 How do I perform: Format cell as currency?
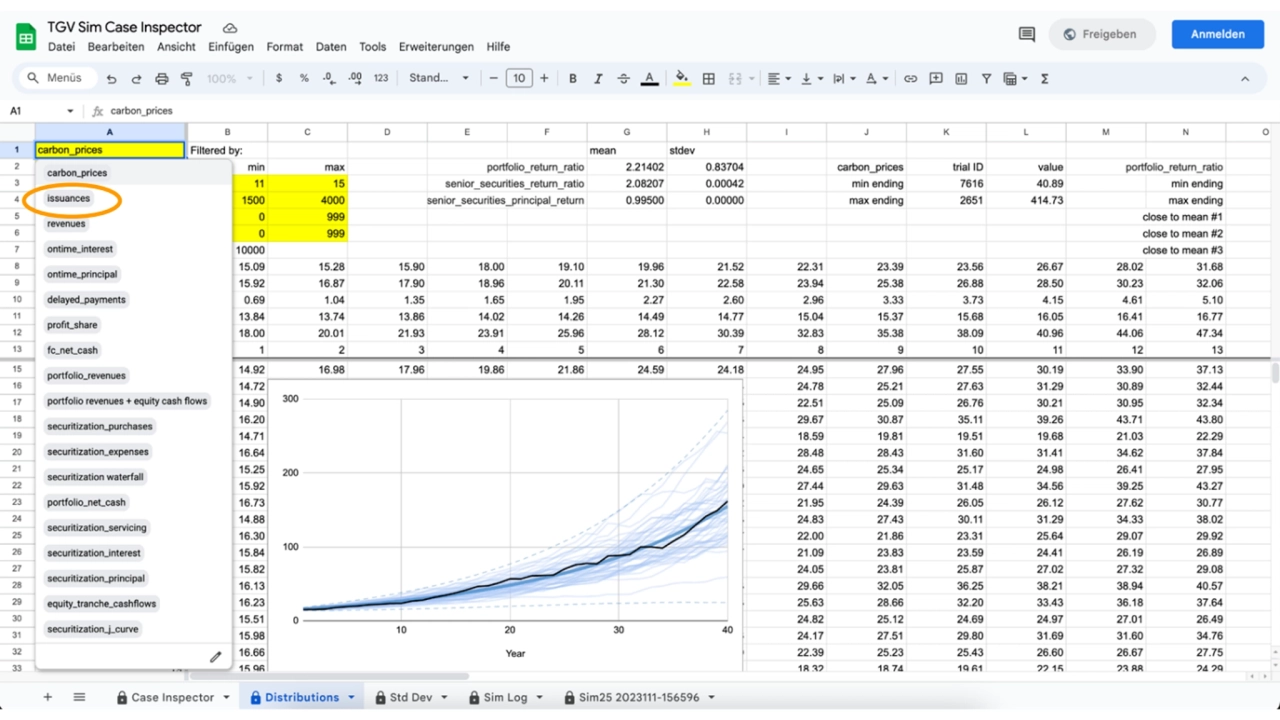[279, 79]
